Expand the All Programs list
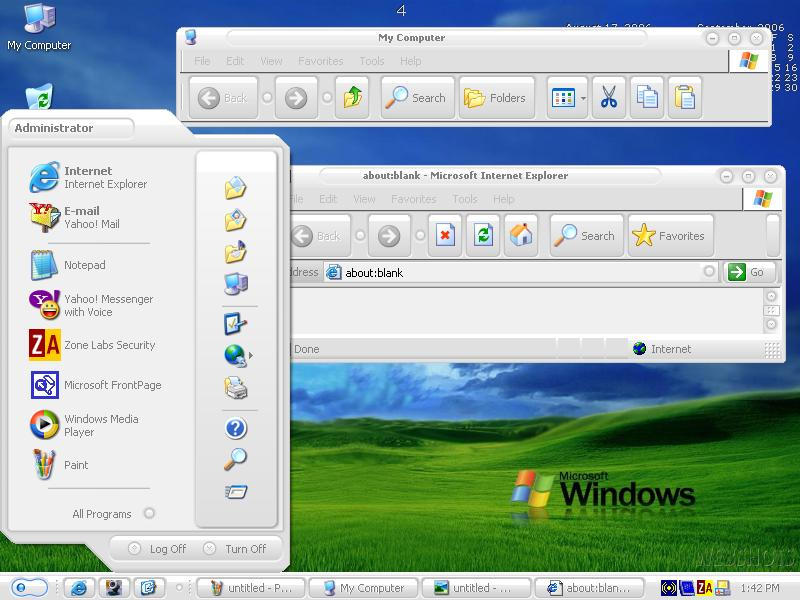The image size is (800, 600). click(113, 513)
